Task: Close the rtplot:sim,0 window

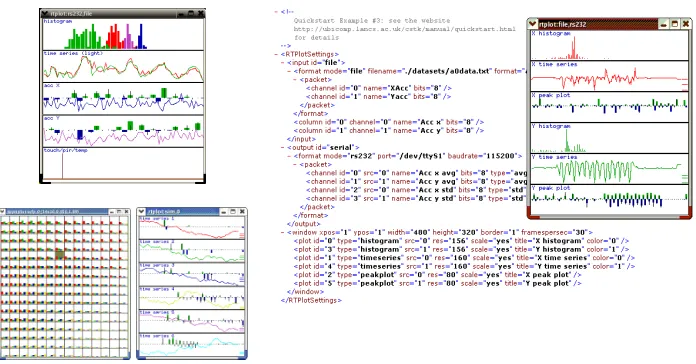Action: tap(242, 212)
